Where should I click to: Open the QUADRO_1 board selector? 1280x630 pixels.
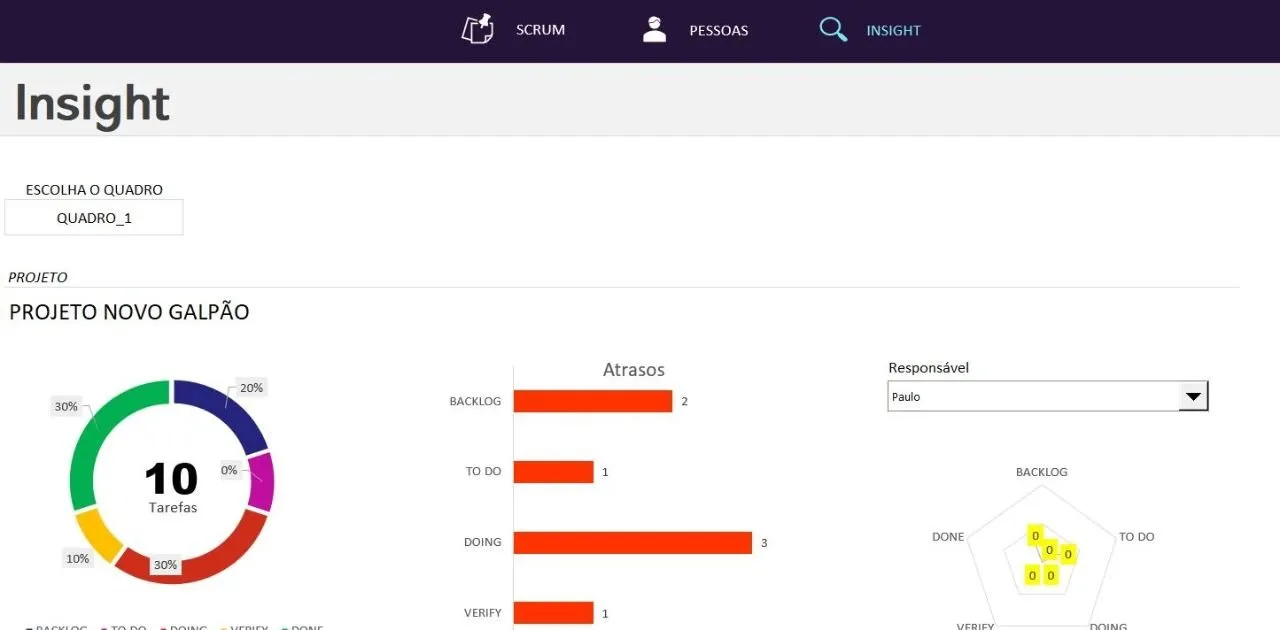point(94,218)
